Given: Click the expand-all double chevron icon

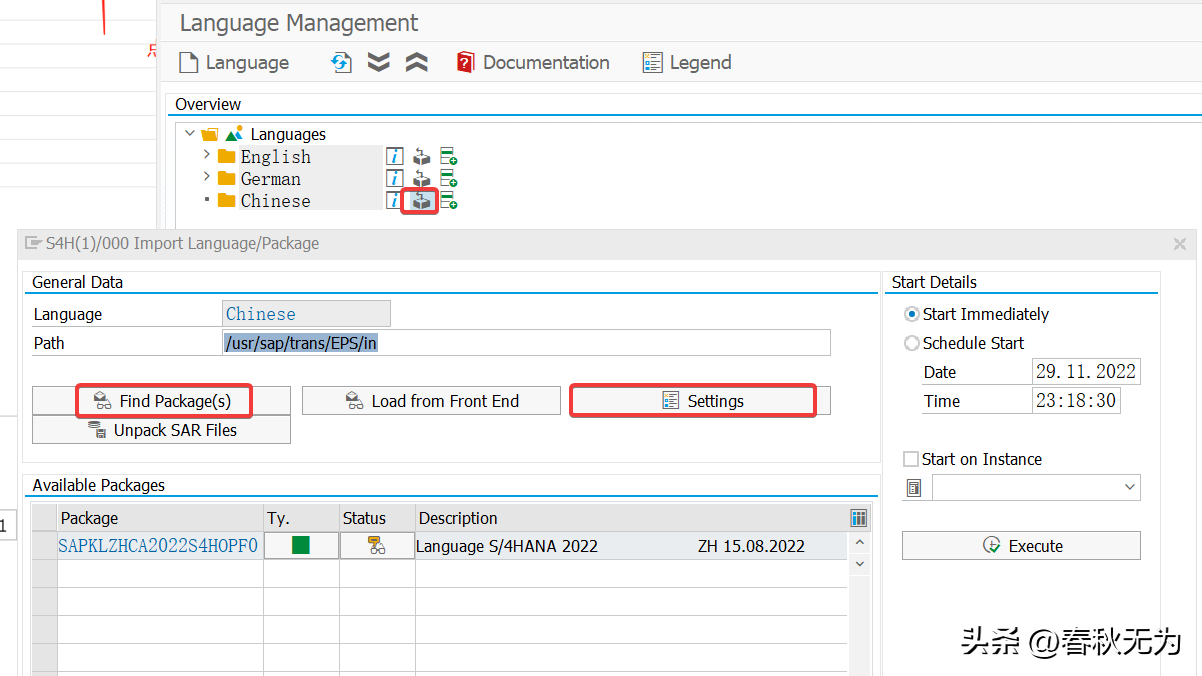Looking at the screenshot, I should (378, 62).
